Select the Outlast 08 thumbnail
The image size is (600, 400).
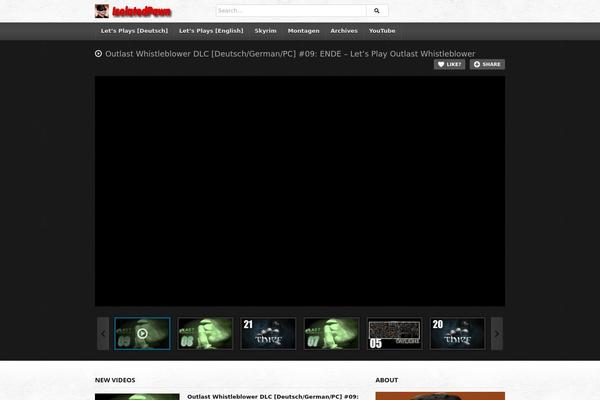pyautogui.click(x=205, y=333)
